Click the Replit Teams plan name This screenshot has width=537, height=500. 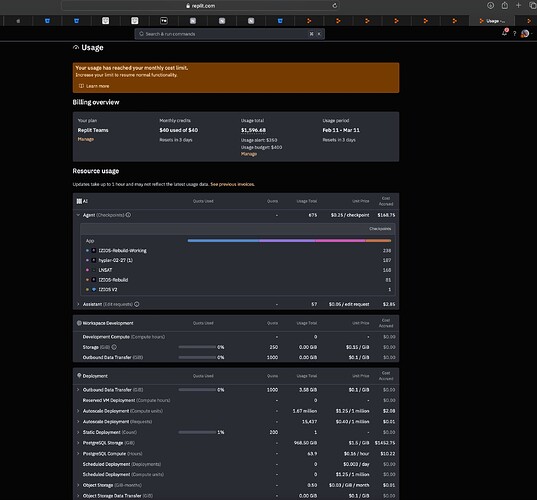pos(93,130)
